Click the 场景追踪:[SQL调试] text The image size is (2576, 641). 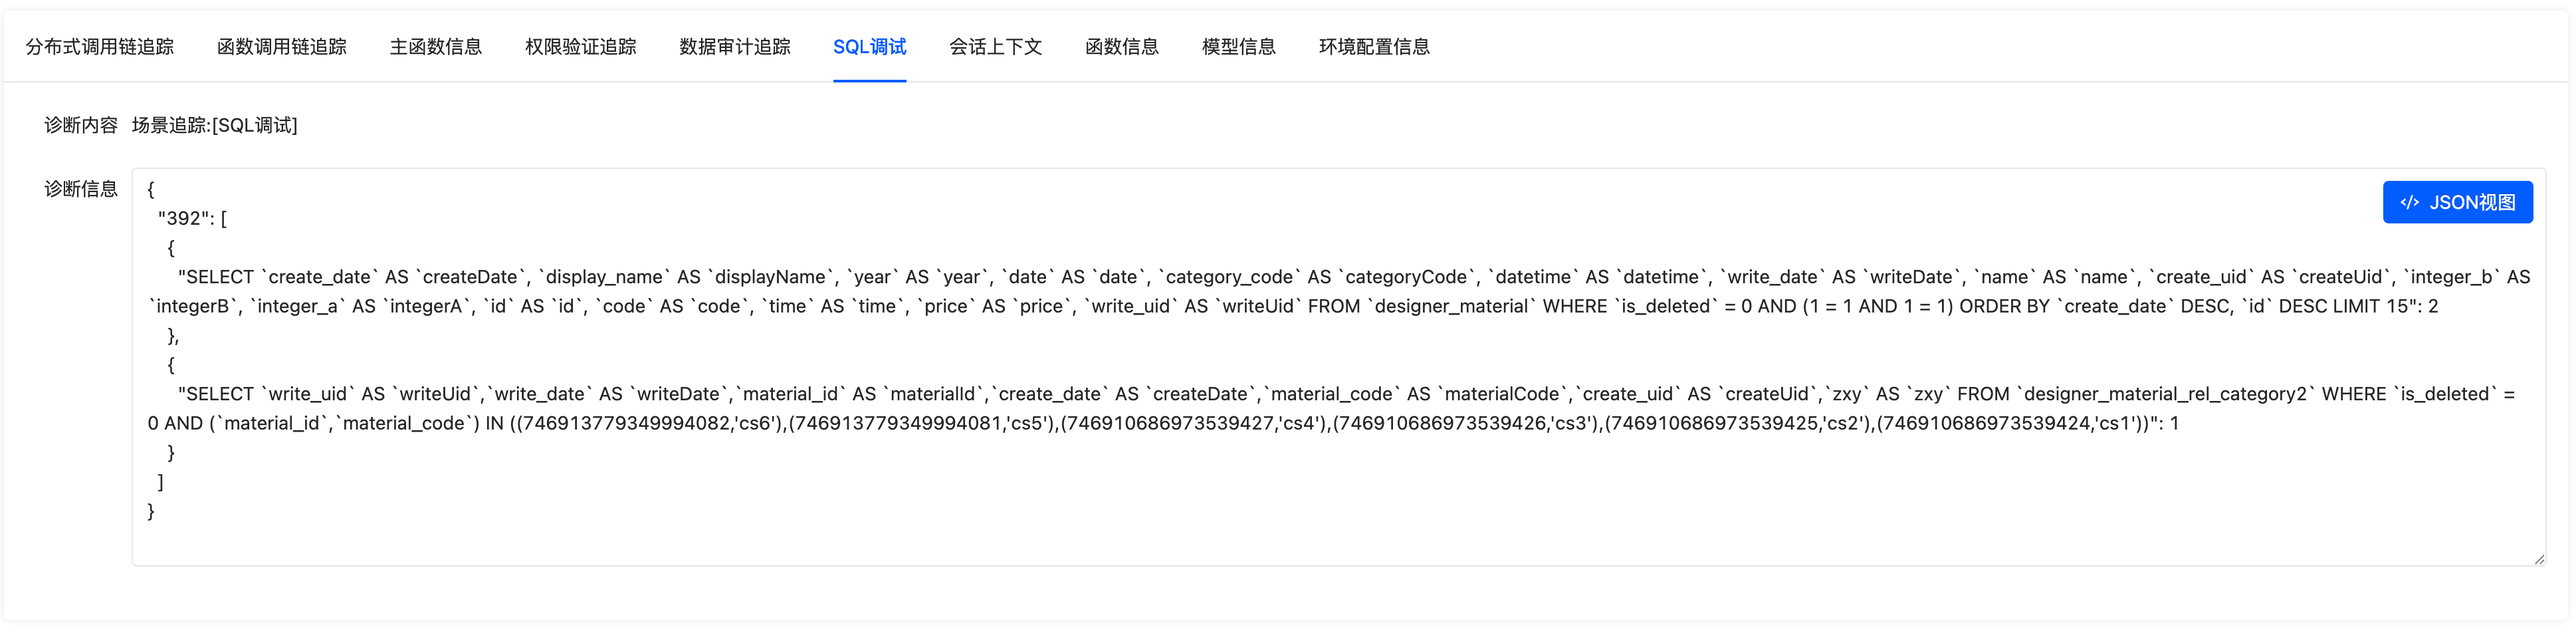(215, 125)
